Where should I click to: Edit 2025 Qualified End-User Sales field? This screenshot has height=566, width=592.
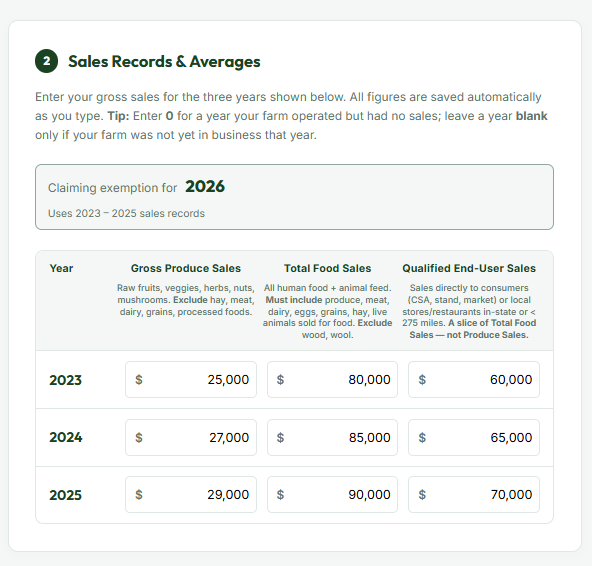pyautogui.click(x=474, y=494)
